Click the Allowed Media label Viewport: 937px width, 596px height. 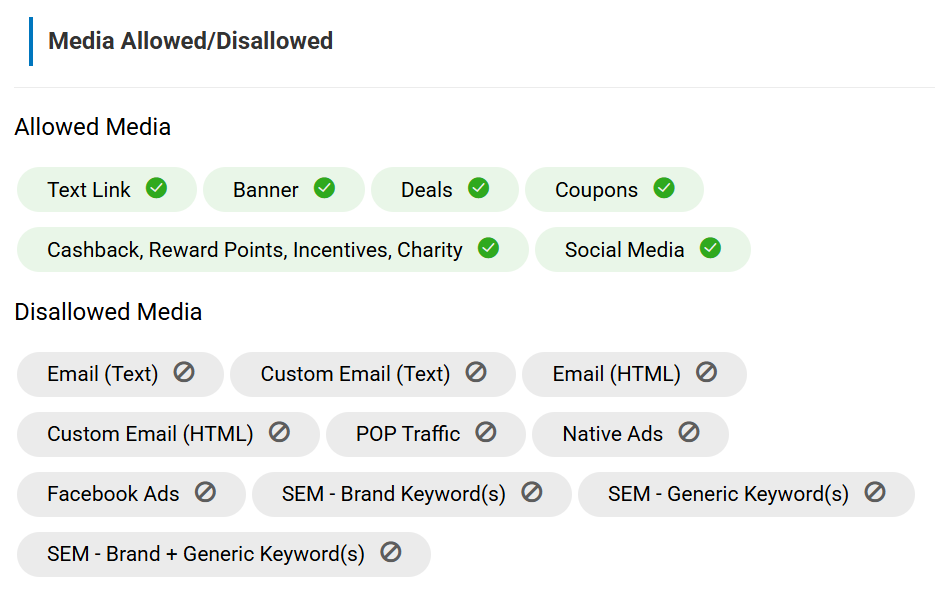pyautogui.click(x=93, y=127)
